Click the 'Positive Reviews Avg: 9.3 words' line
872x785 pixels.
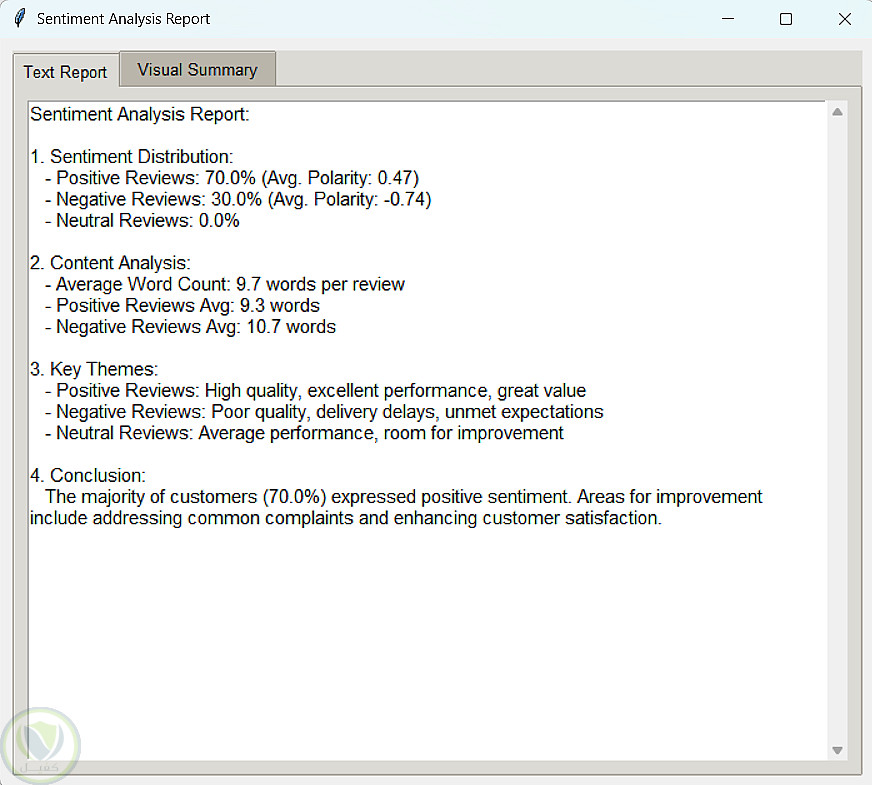[182, 305]
